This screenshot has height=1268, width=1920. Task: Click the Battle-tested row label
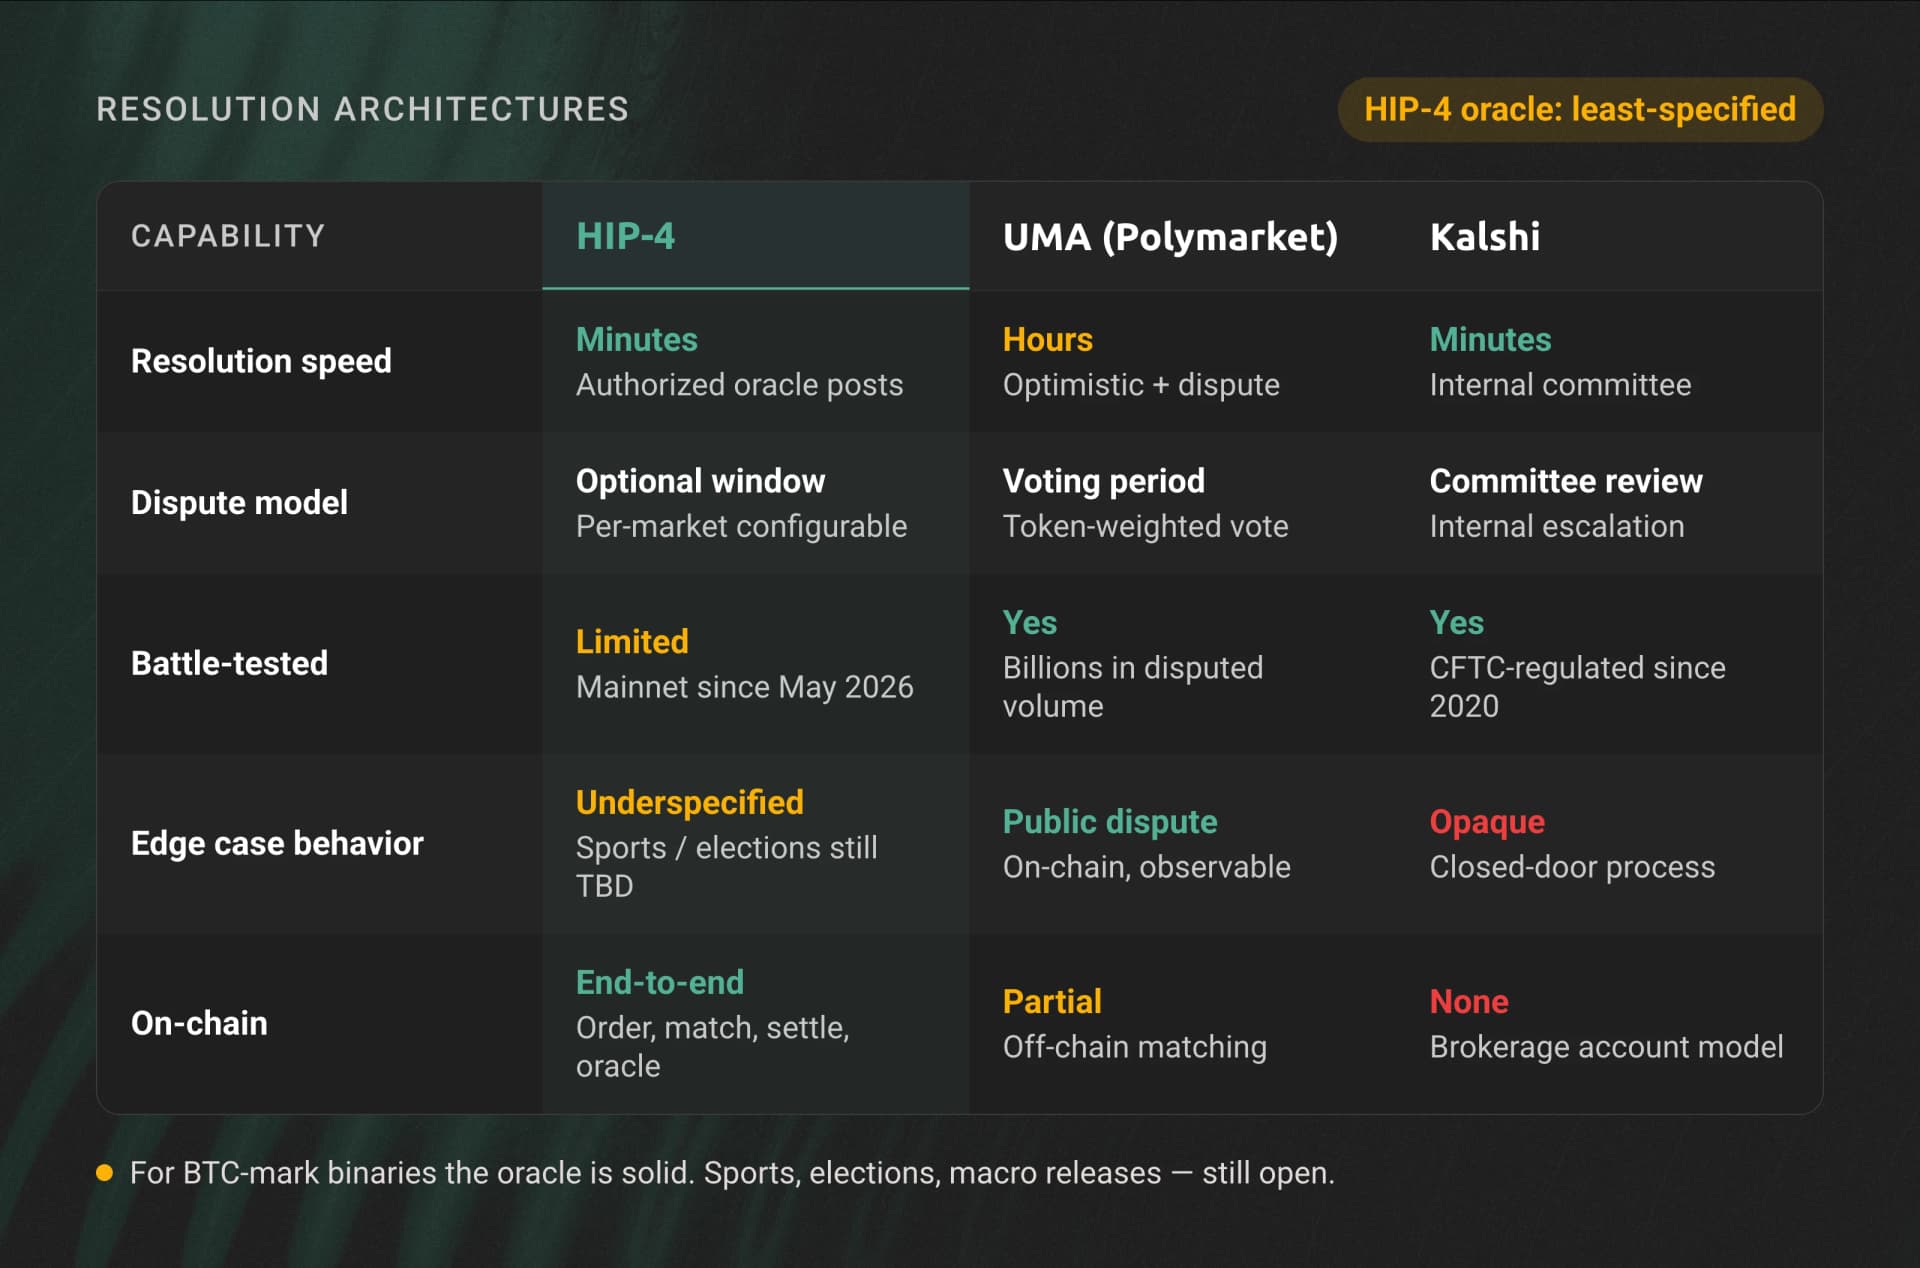point(229,663)
